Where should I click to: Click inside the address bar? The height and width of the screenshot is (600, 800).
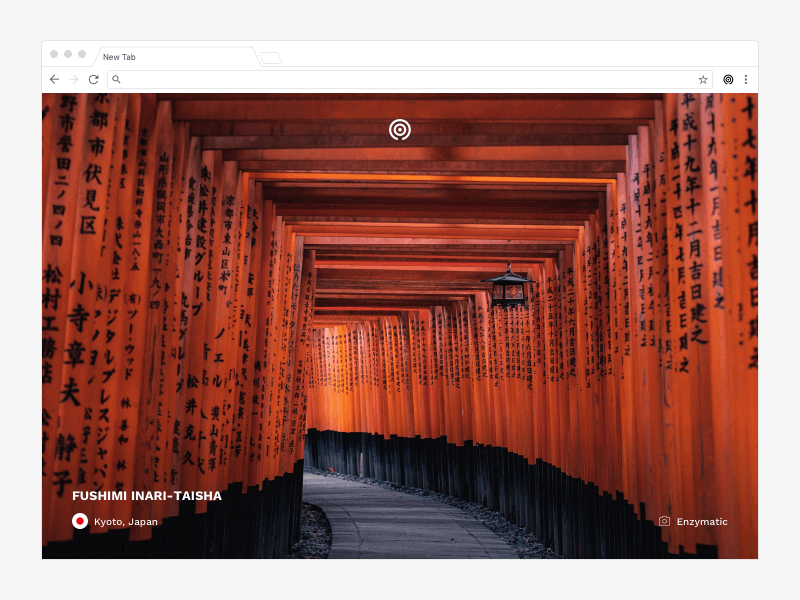pos(400,79)
